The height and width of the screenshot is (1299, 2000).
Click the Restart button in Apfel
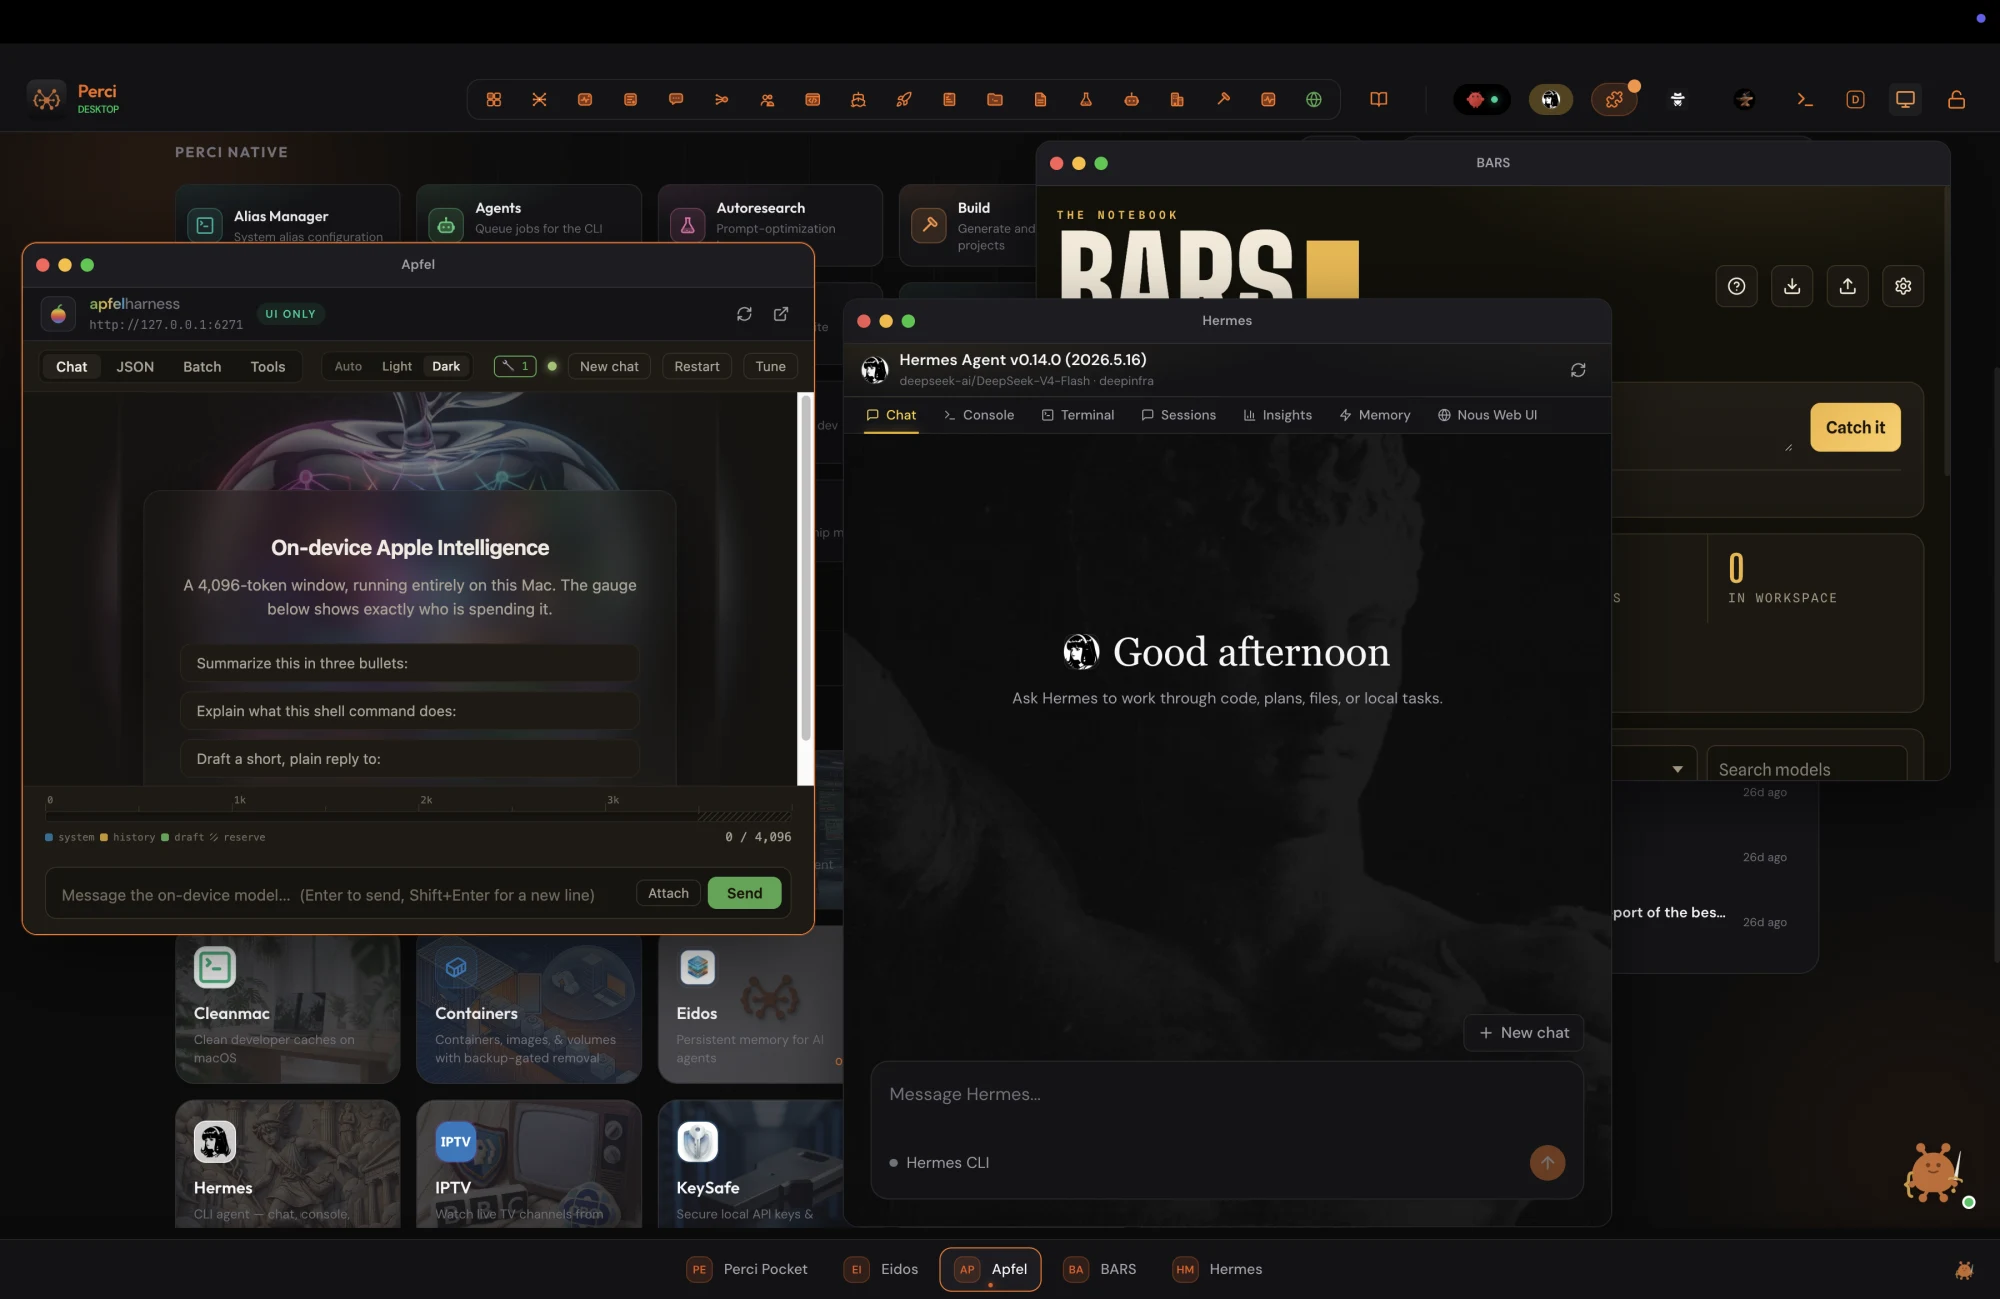click(x=697, y=366)
